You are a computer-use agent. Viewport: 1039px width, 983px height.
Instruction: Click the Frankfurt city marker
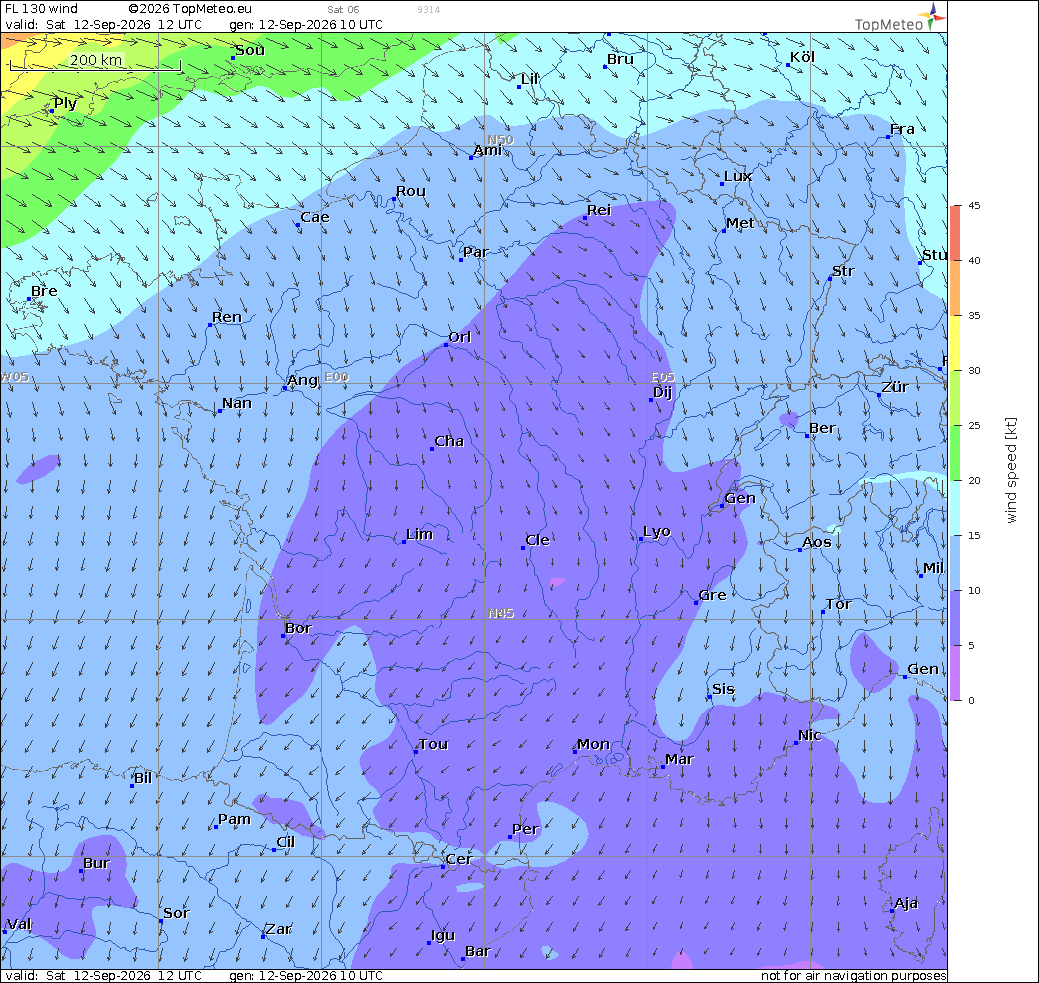coord(888,137)
